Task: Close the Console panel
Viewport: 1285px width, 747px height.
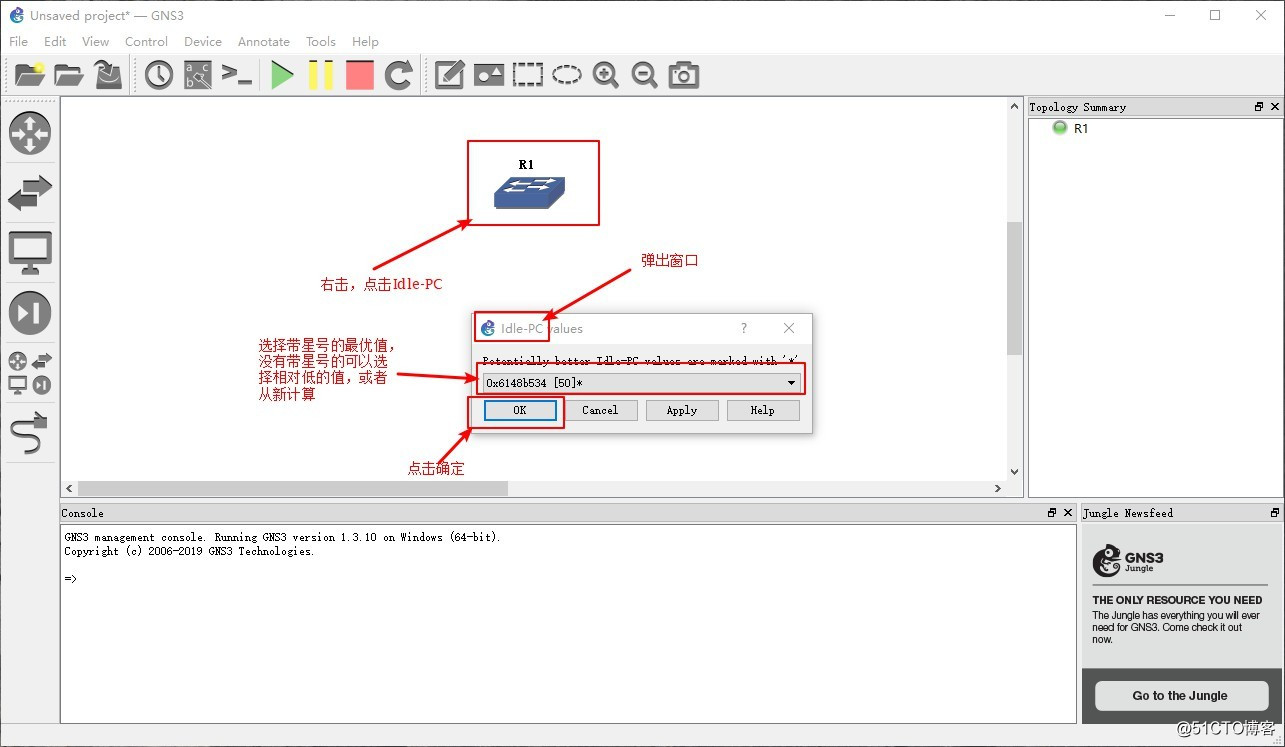Action: click(x=1068, y=513)
